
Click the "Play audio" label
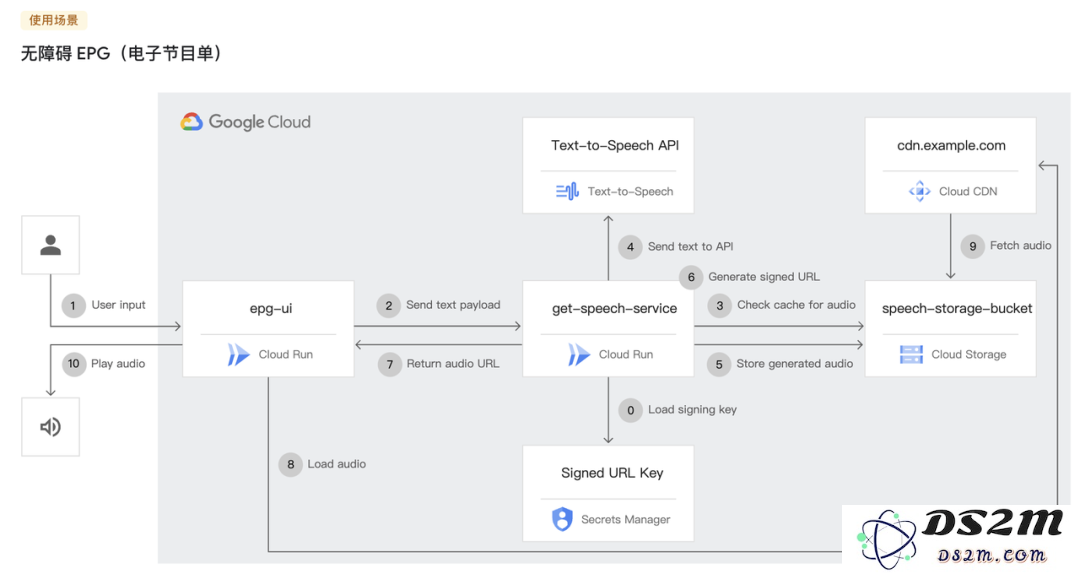[x=118, y=364]
